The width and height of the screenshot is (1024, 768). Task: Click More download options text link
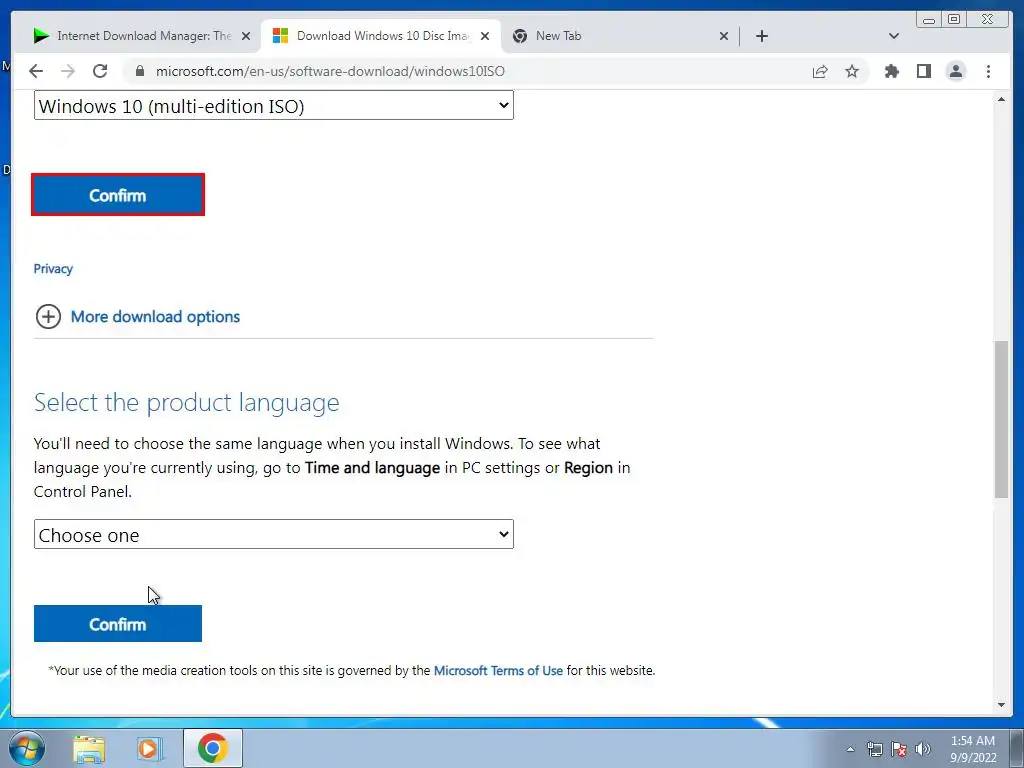[155, 316]
